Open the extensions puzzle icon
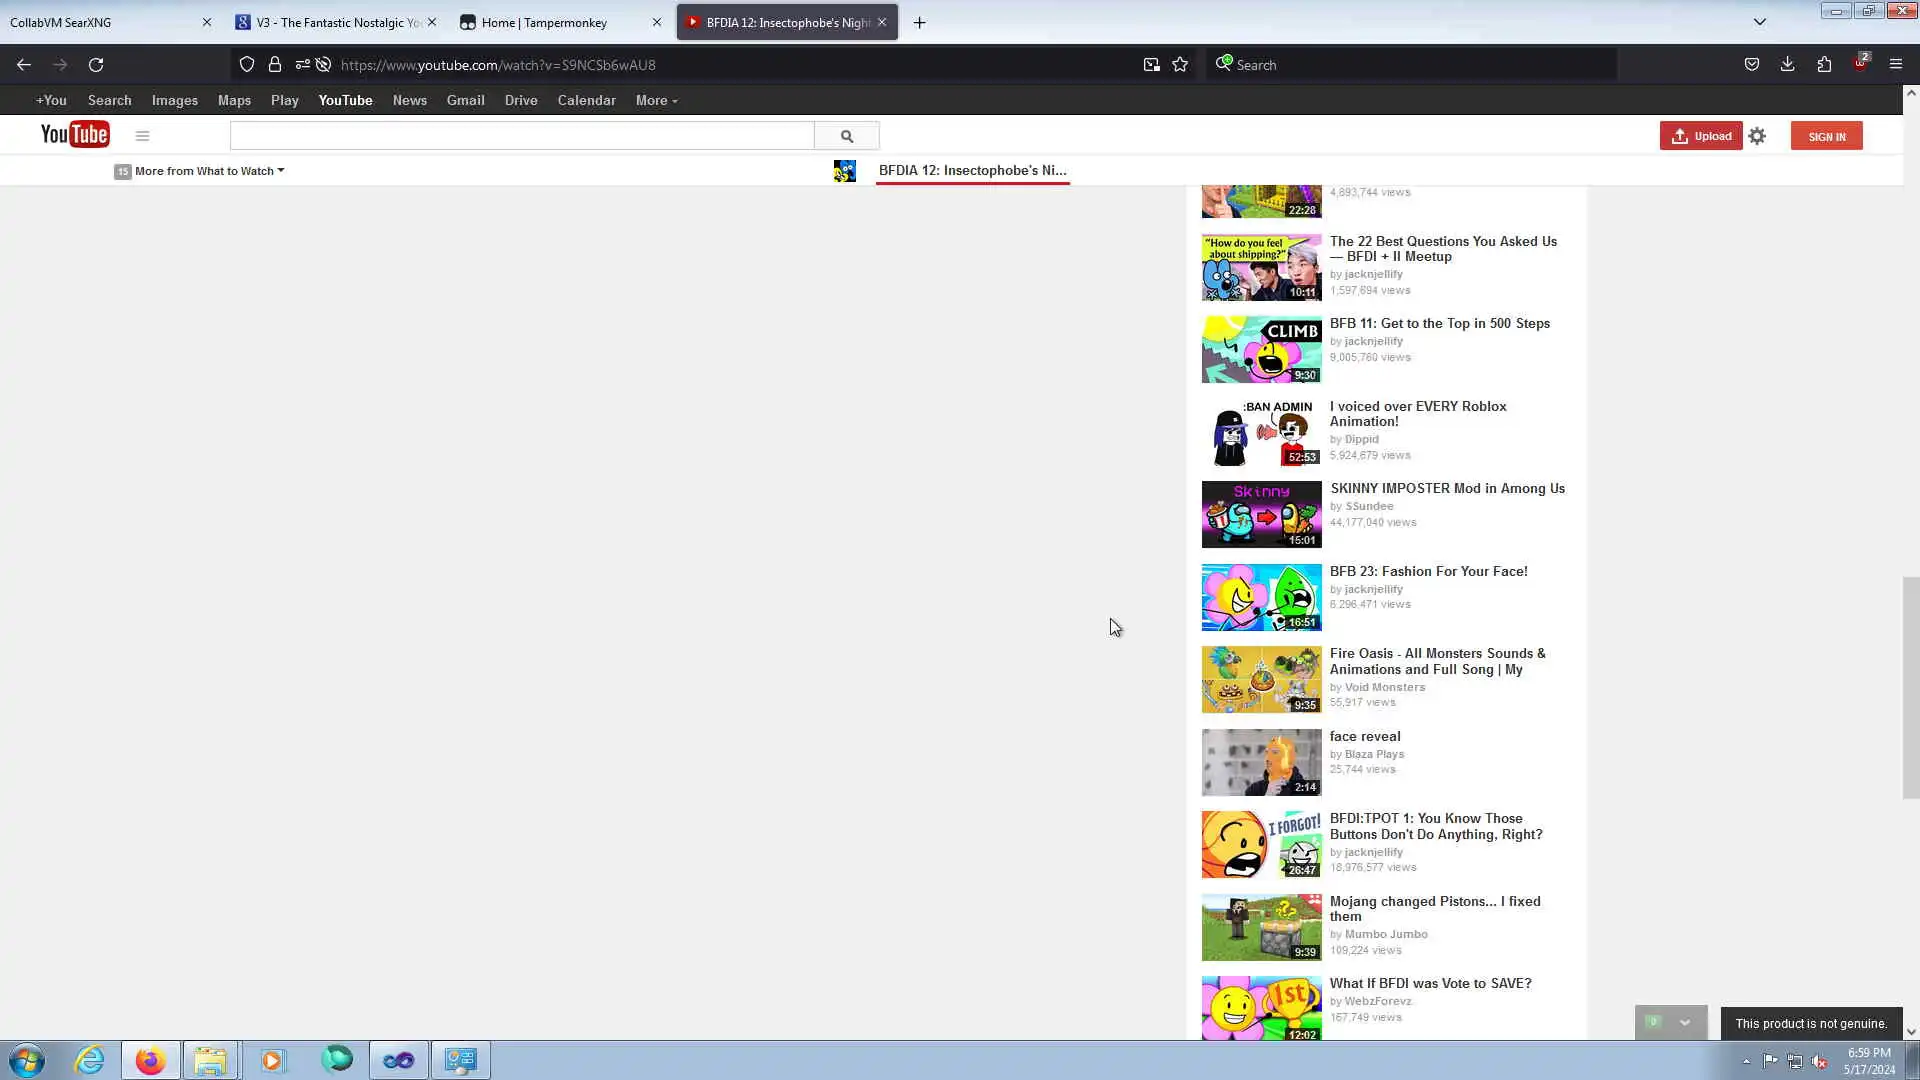The width and height of the screenshot is (1920, 1080). [1824, 65]
